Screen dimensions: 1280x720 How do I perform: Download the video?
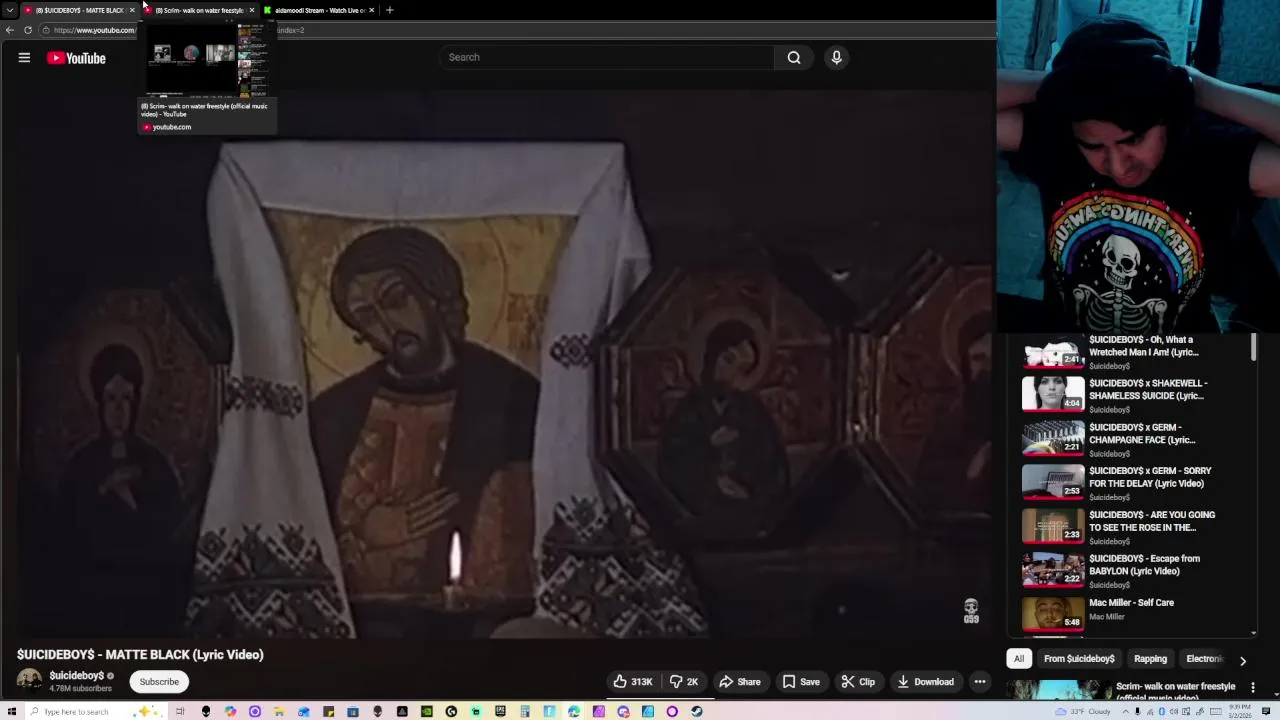(x=925, y=682)
